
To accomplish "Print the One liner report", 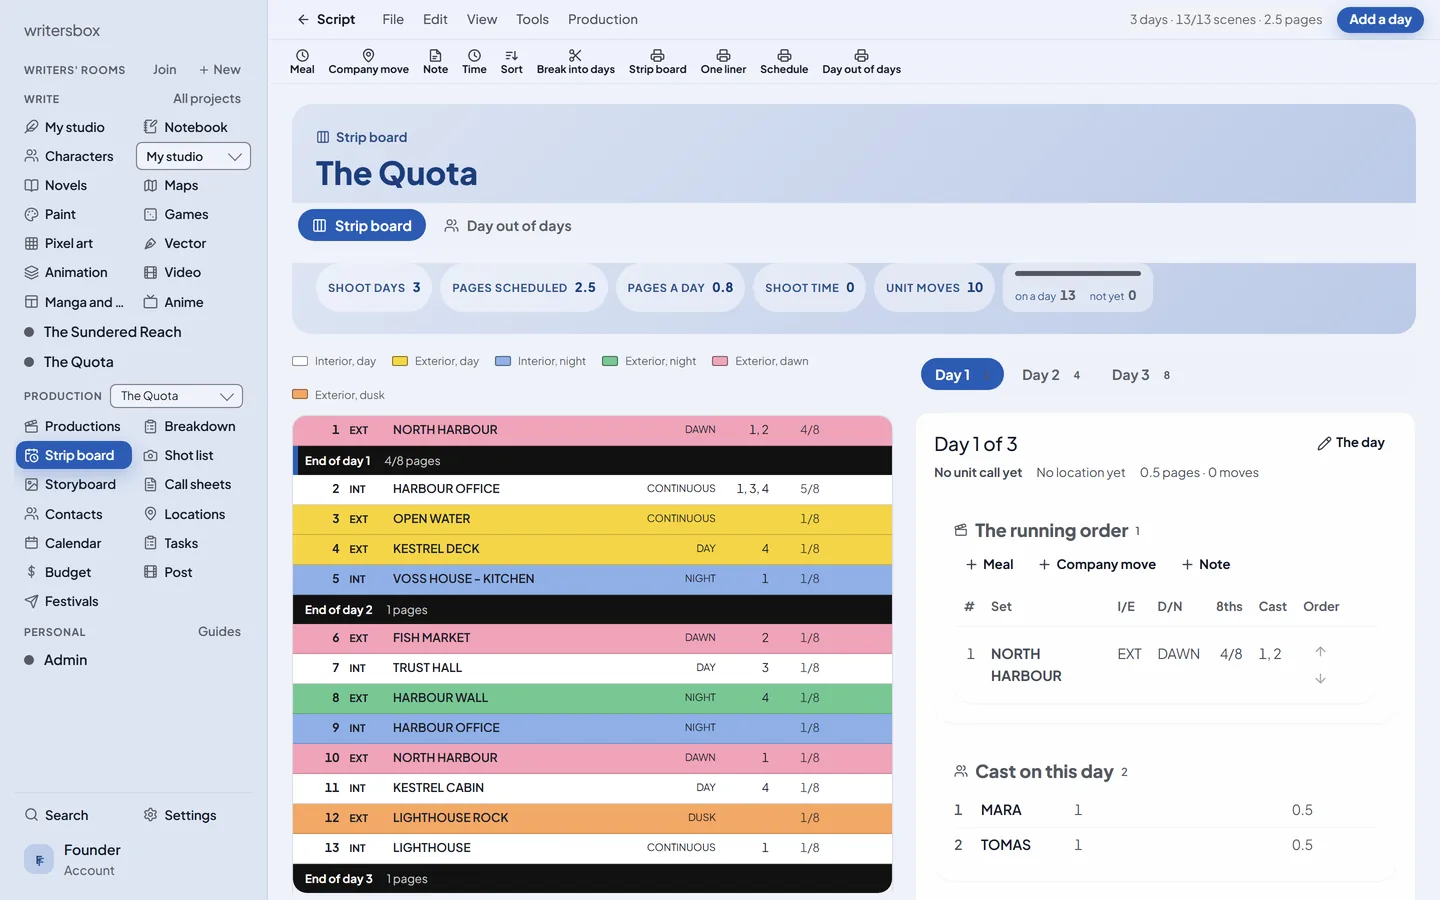I will point(723,62).
